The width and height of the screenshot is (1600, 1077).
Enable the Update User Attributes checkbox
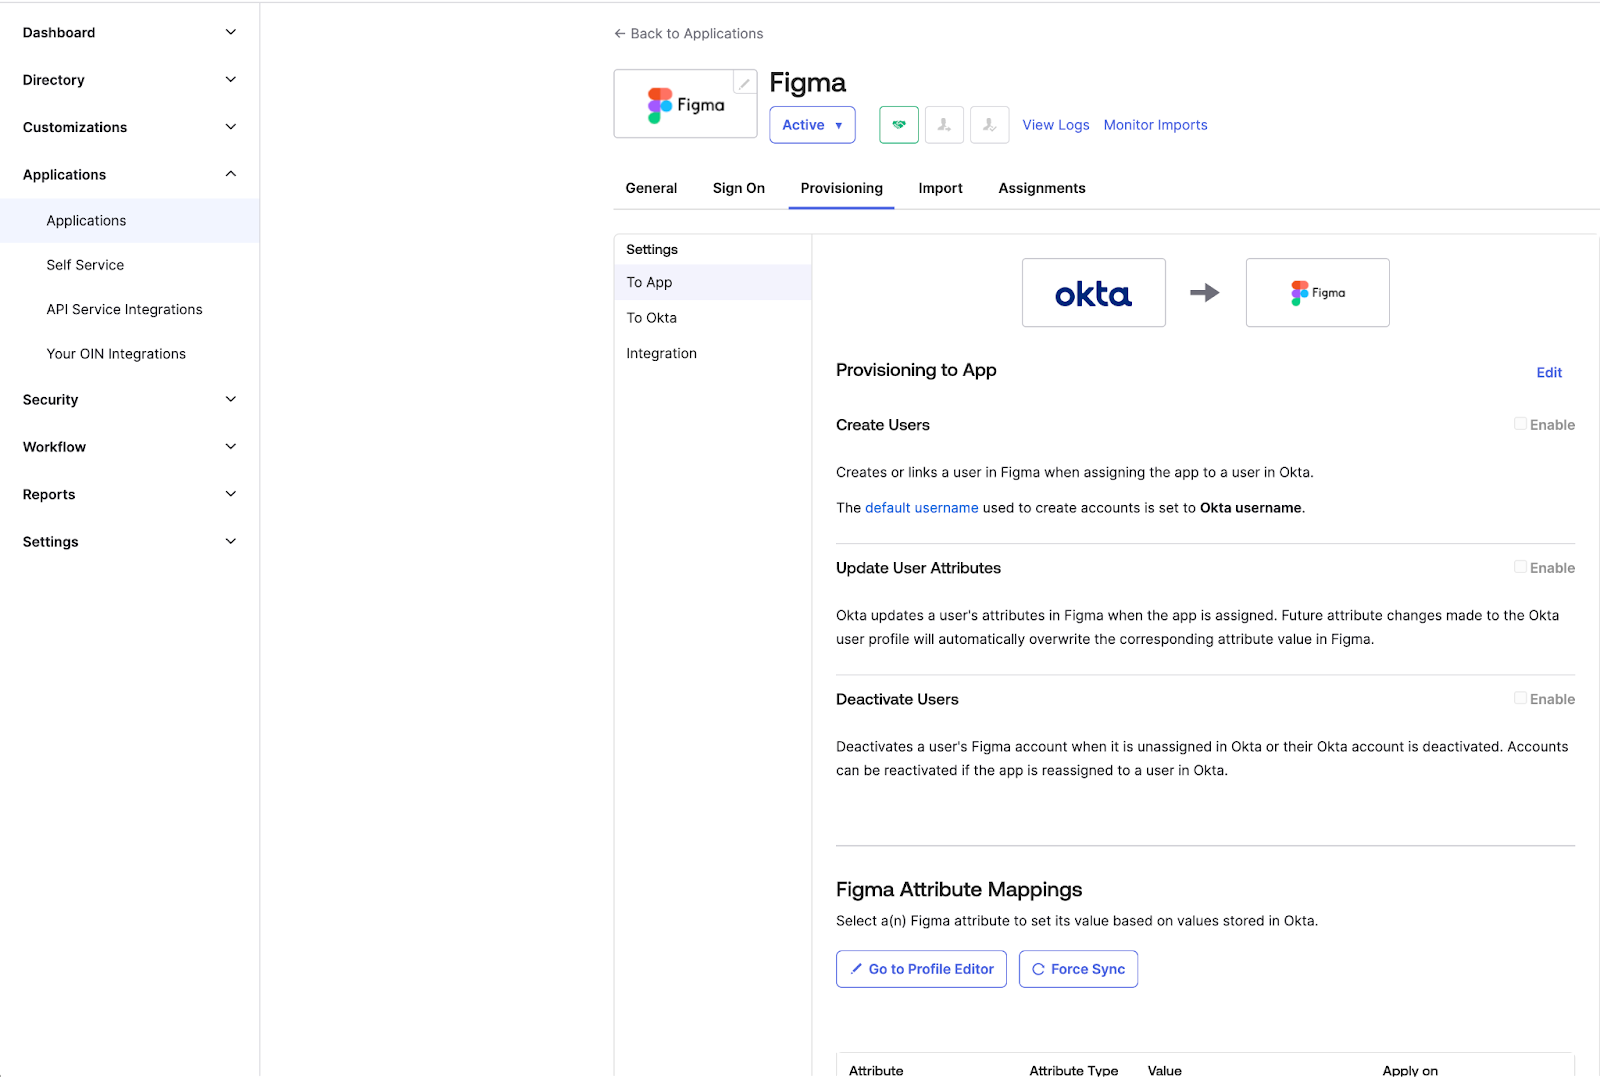1520,567
